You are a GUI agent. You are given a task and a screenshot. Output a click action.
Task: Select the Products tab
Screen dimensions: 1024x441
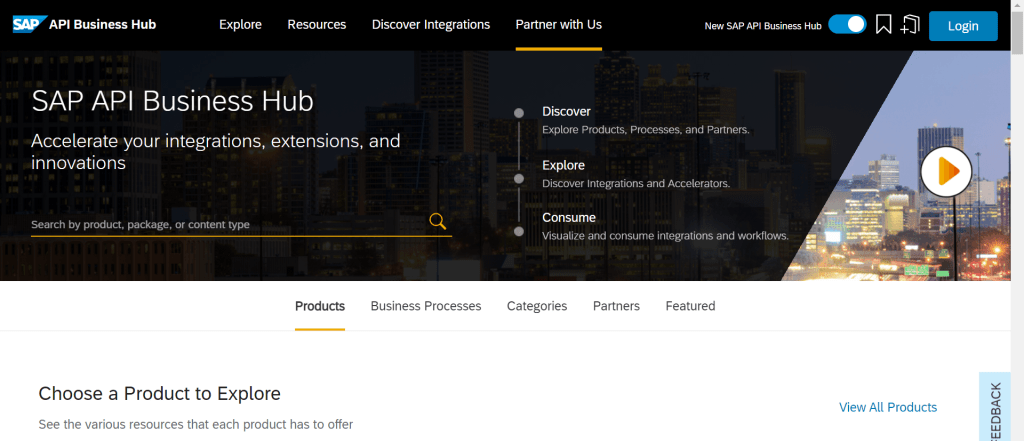coord(320,306)
